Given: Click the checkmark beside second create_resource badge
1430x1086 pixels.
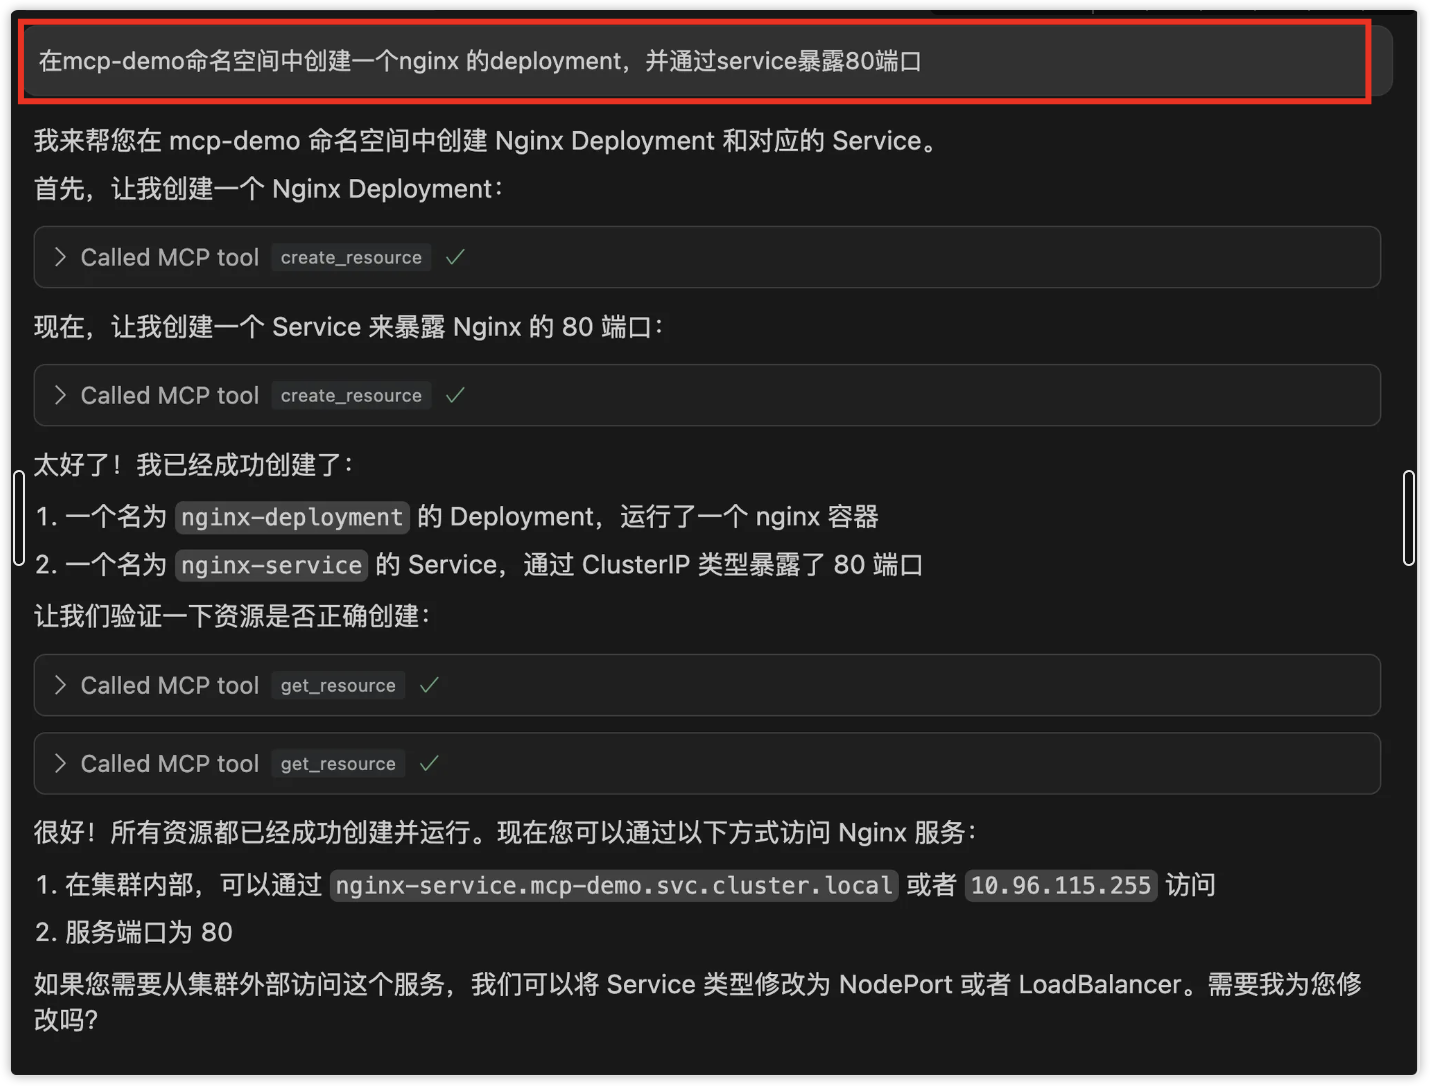Looking at the screenshot, I should coord(455,395).
